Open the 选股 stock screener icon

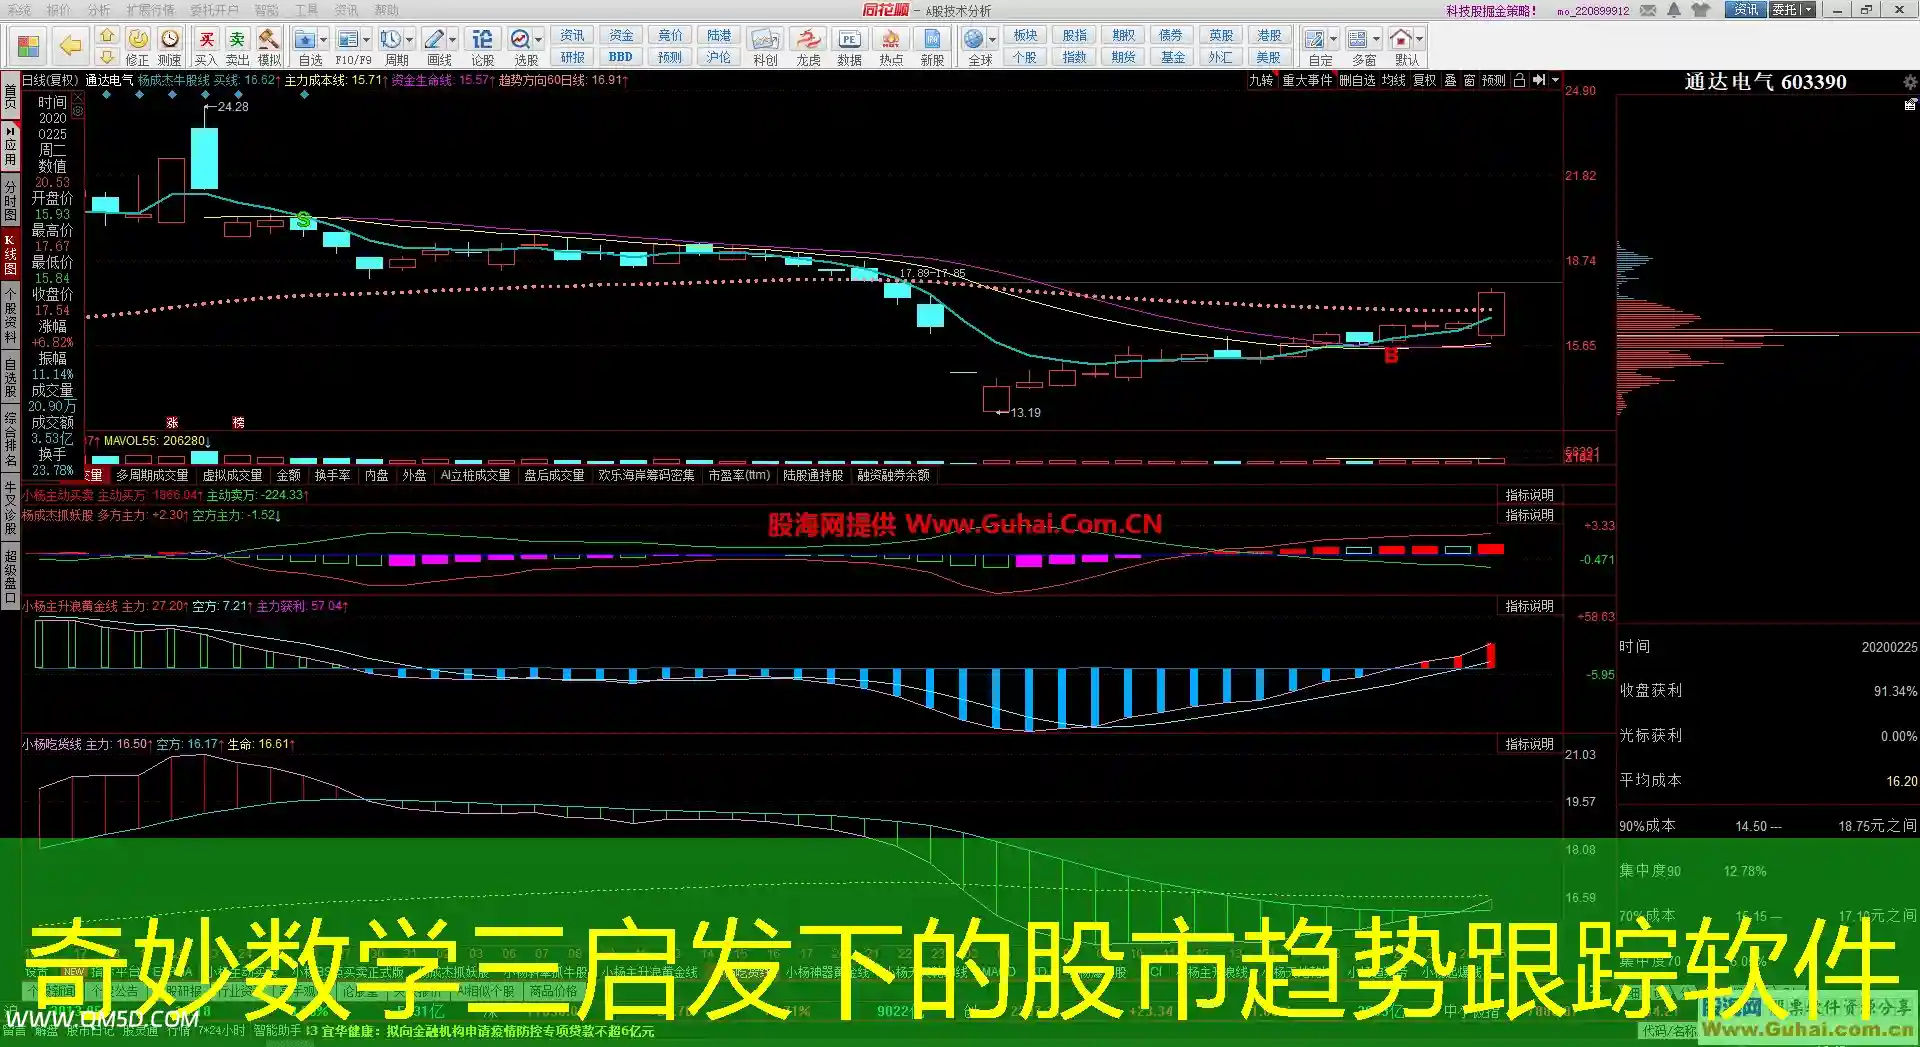click(520, 39)
